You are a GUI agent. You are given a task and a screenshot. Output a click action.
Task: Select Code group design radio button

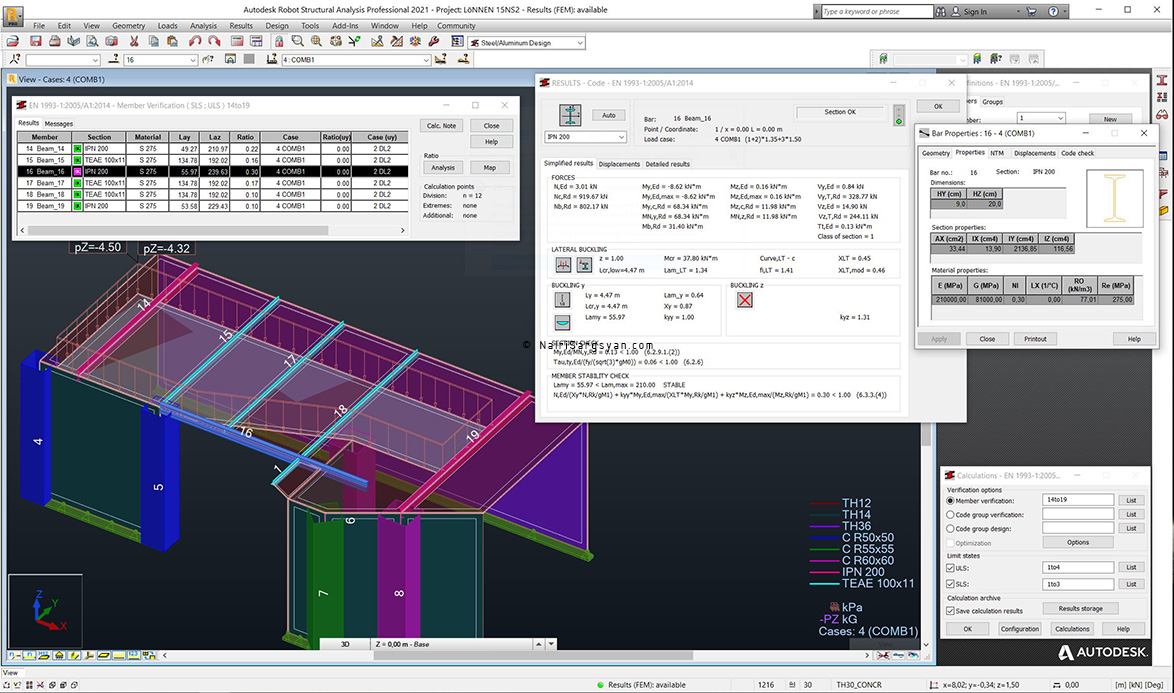tap(950, 528)
